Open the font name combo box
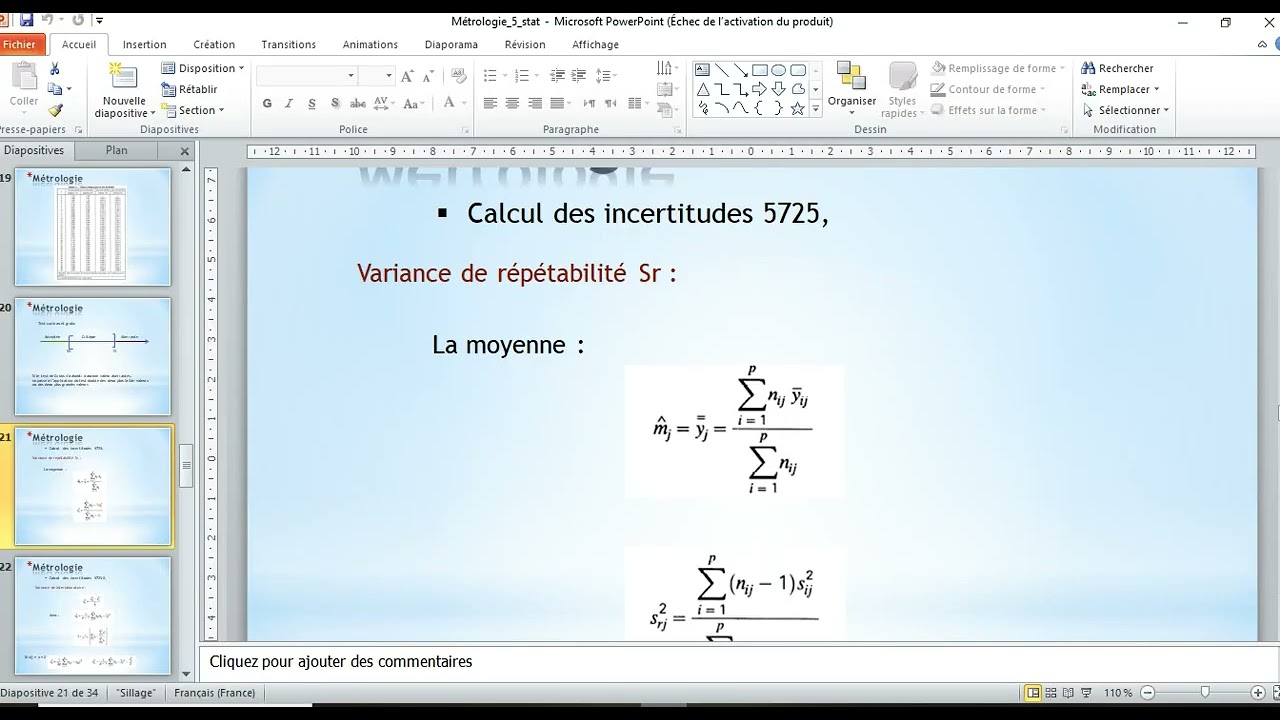This screenshot has height=720, width=1280. click(x=307, y=76)
